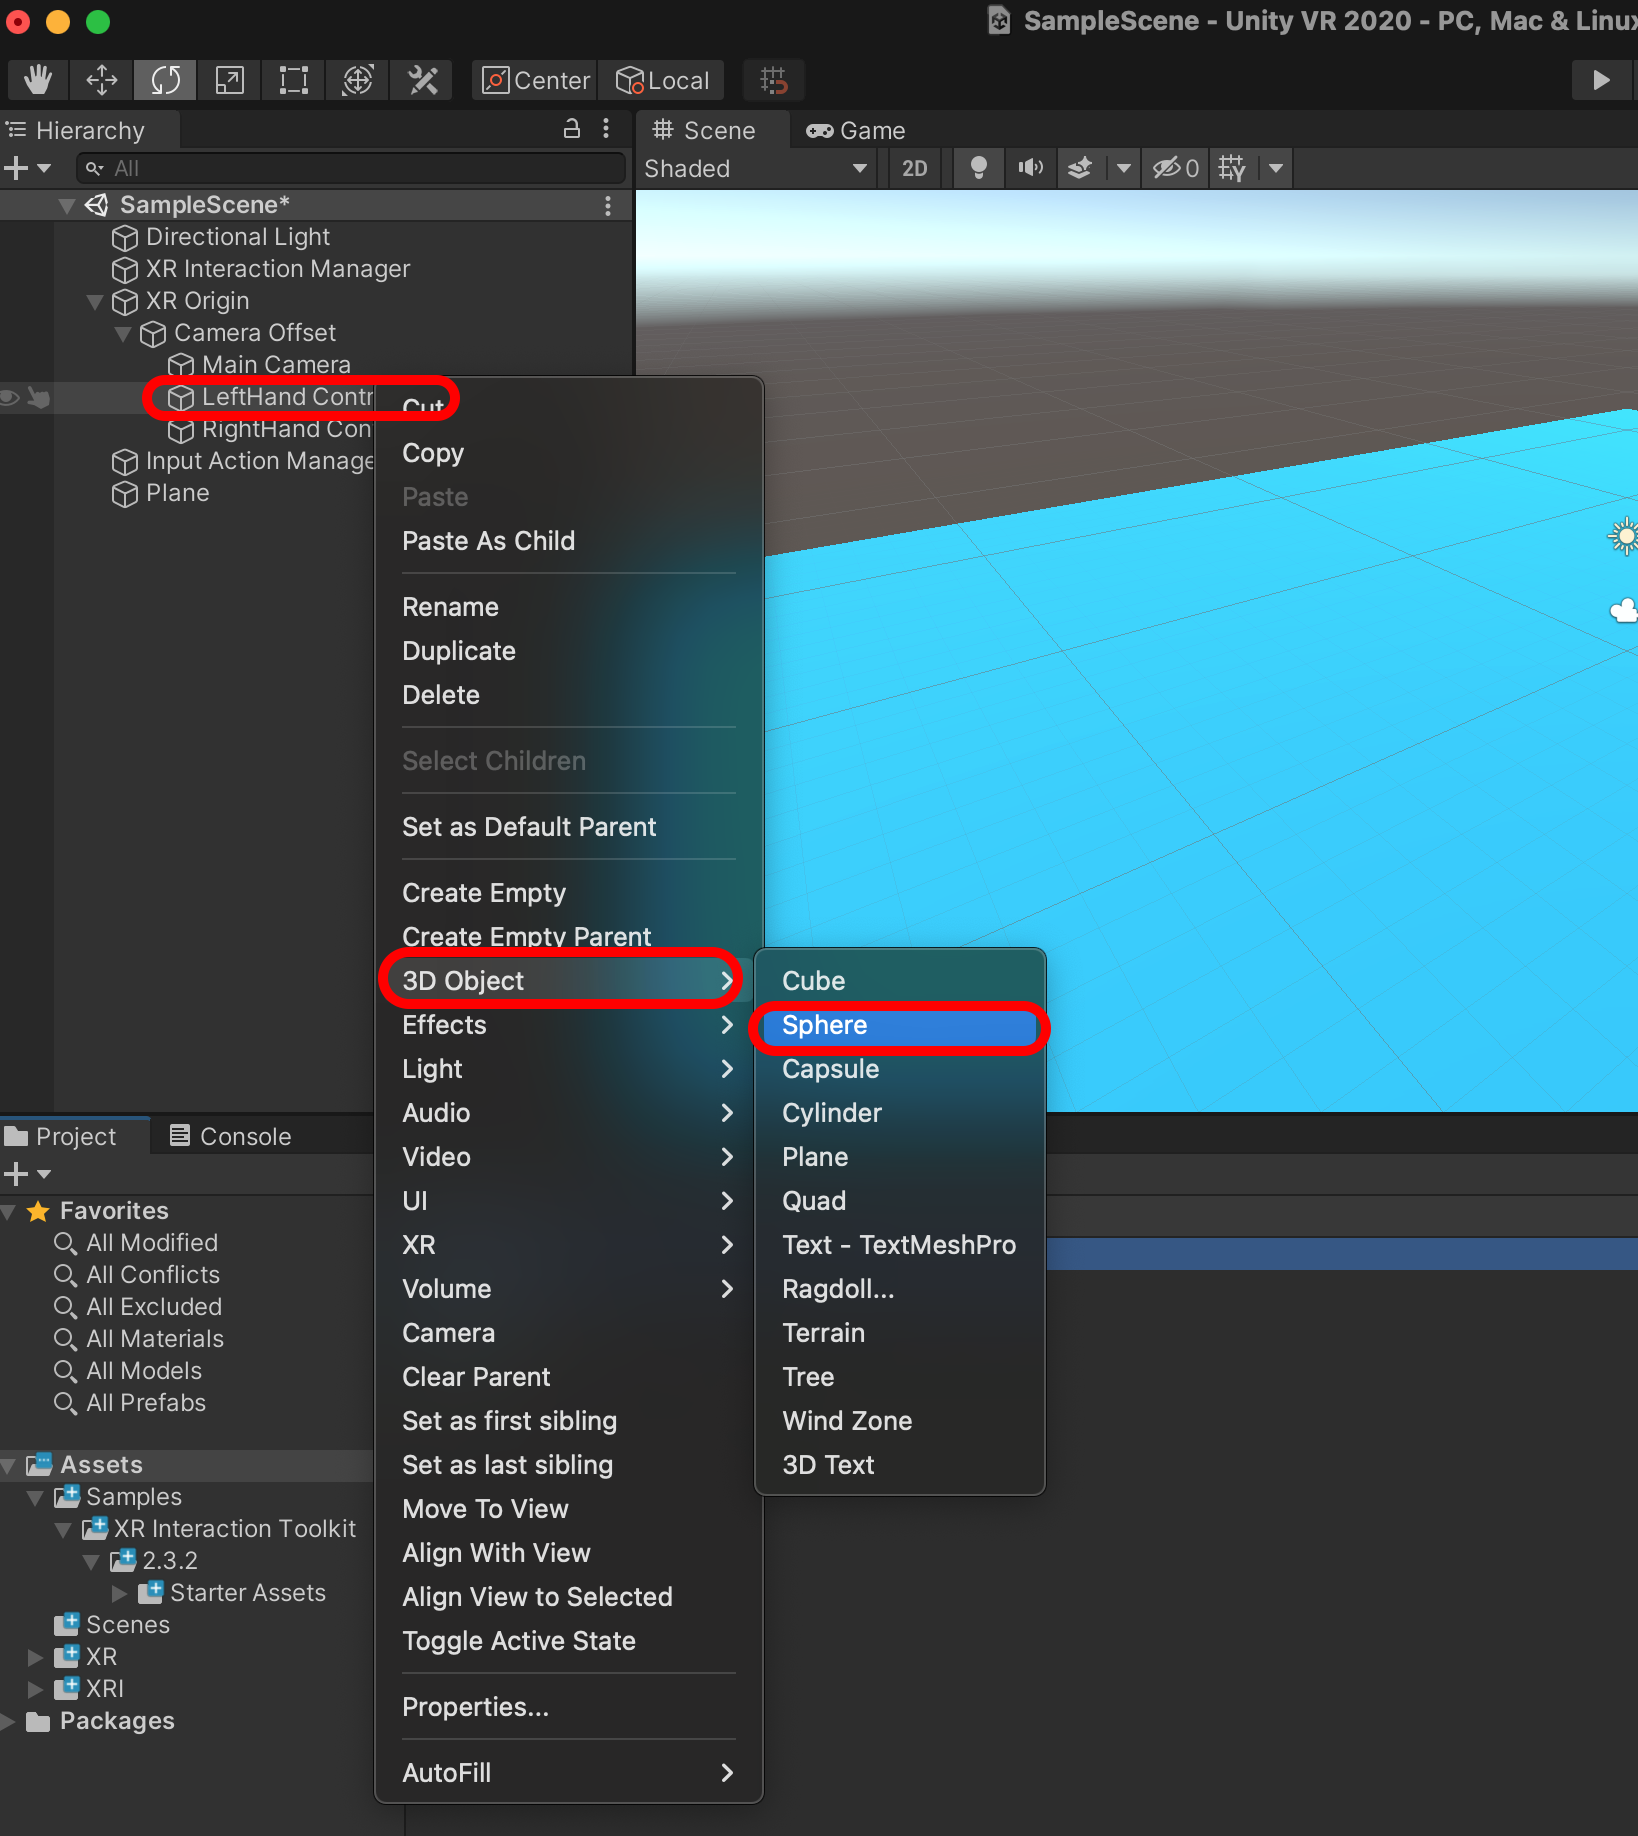This screenshot has height=1836, width=1638.
Task: Open SampleScene kebab options
Action: point(607,205)
